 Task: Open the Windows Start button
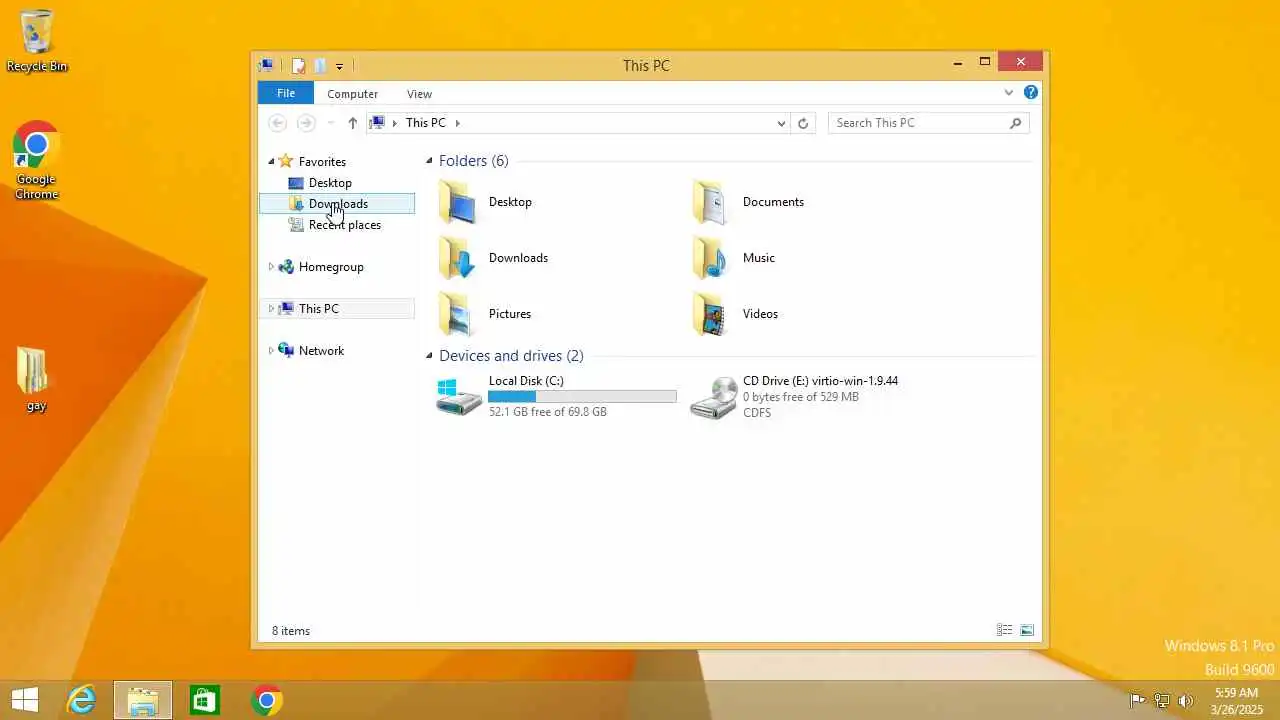(x=25, y=700)
